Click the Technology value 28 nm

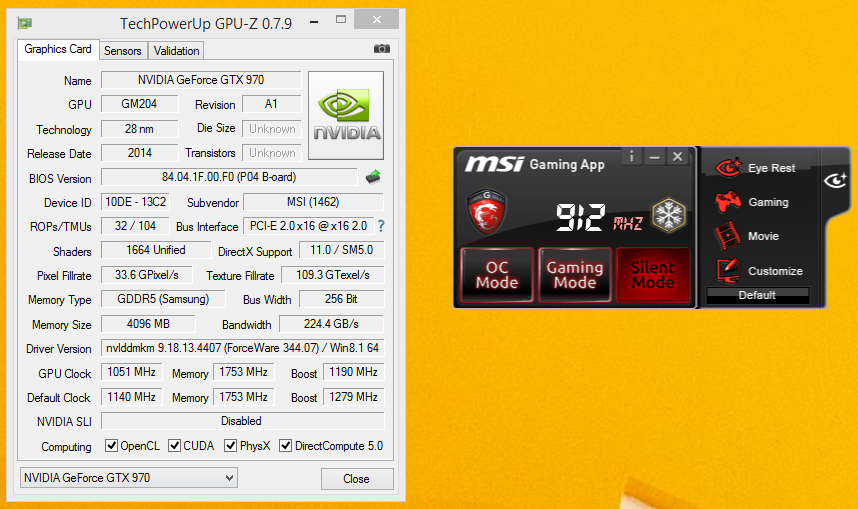point(140,129)
